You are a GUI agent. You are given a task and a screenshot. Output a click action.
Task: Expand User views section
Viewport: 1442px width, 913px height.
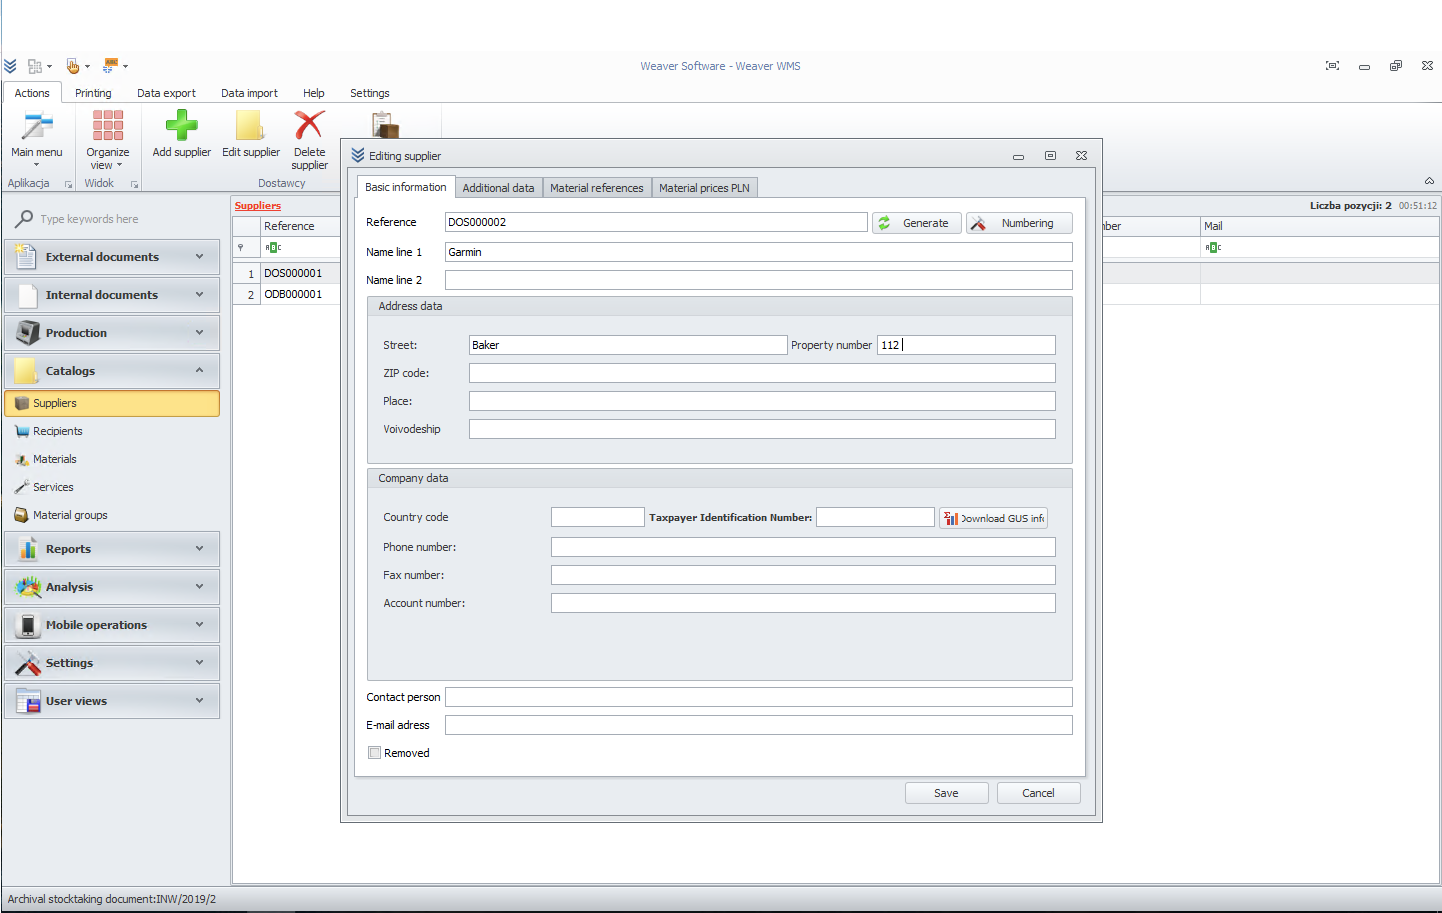(x=112, y=701)
